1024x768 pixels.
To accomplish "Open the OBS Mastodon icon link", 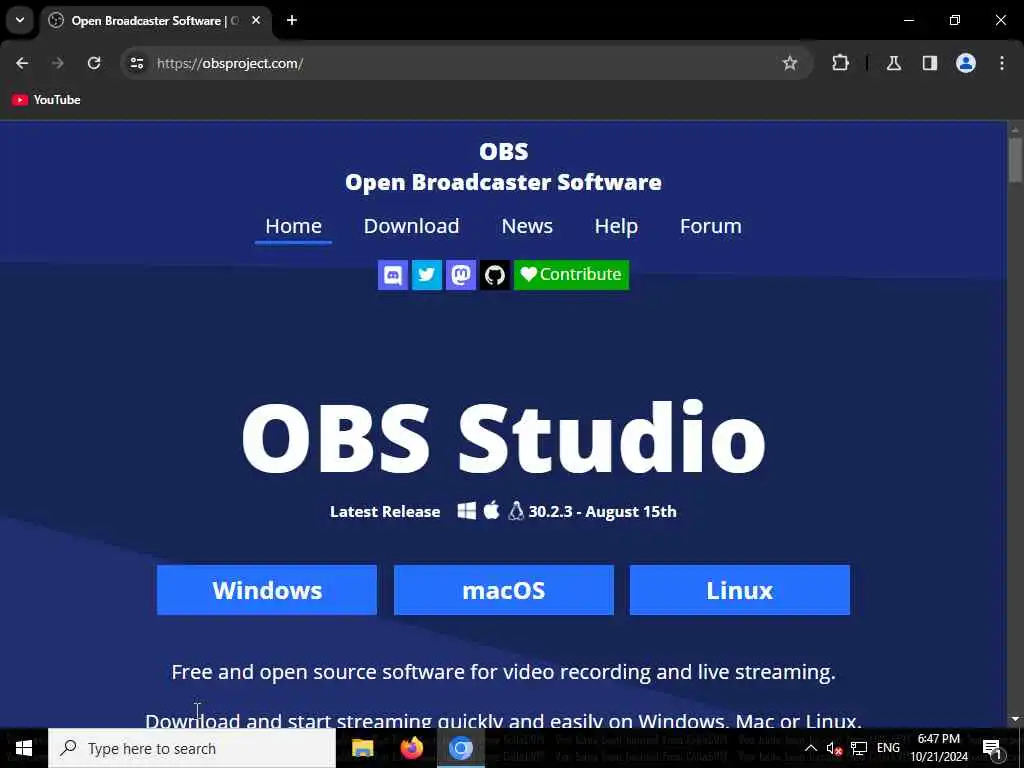I will point(460,275).
